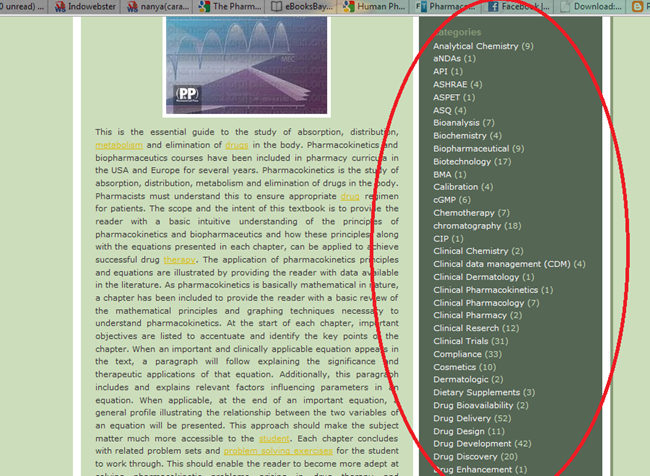Open the nanya(cara... browser tab

click(157, 7)
